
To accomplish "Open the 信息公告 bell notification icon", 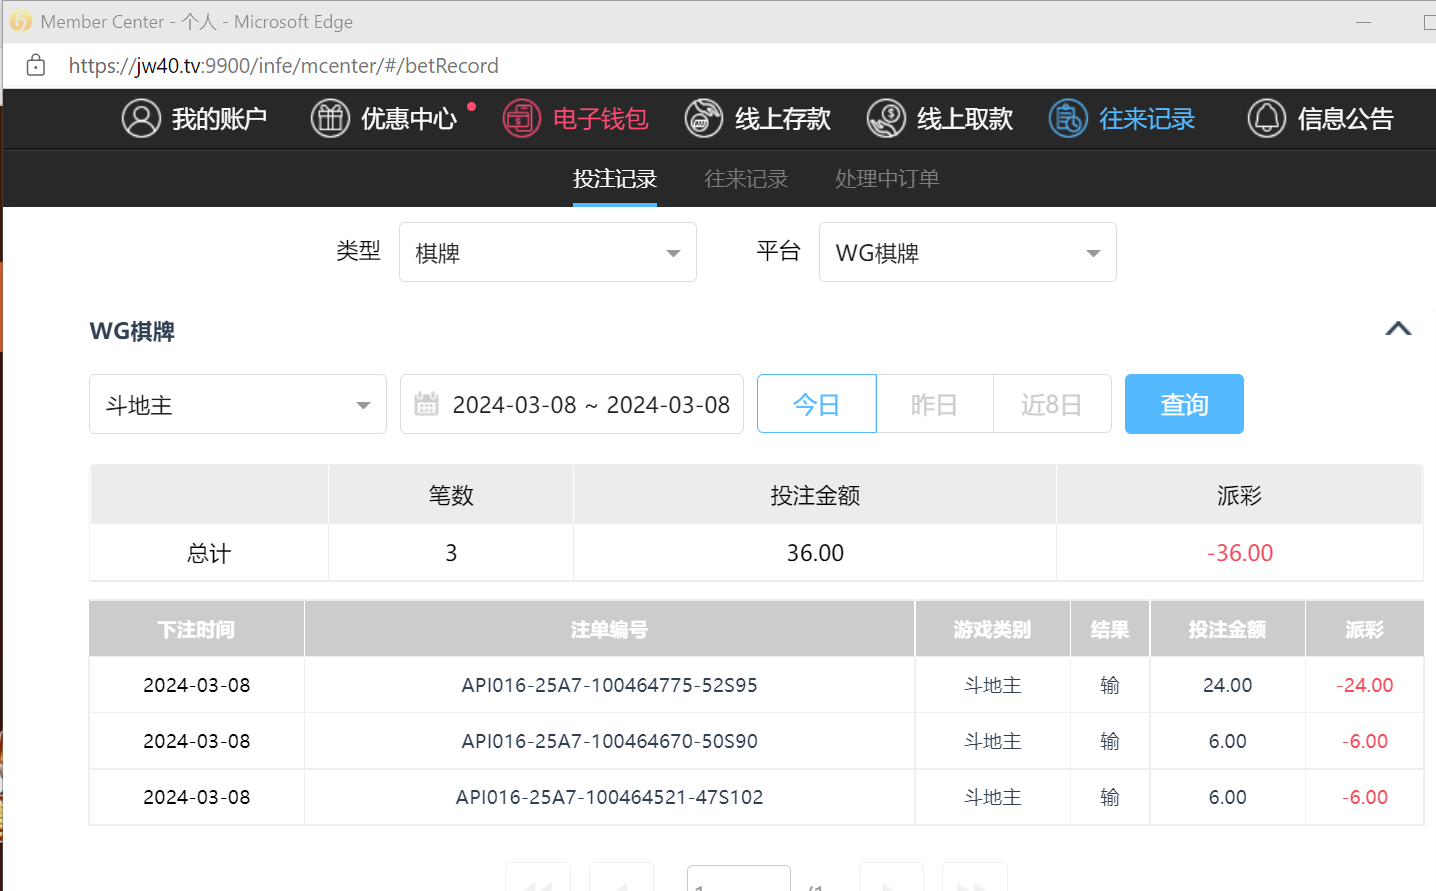I will (x=1267, y=118).
